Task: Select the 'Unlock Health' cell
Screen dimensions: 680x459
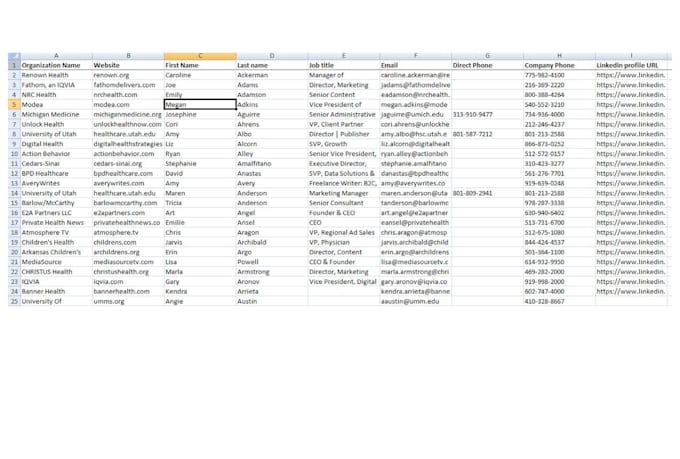Action: click(56, 124)
